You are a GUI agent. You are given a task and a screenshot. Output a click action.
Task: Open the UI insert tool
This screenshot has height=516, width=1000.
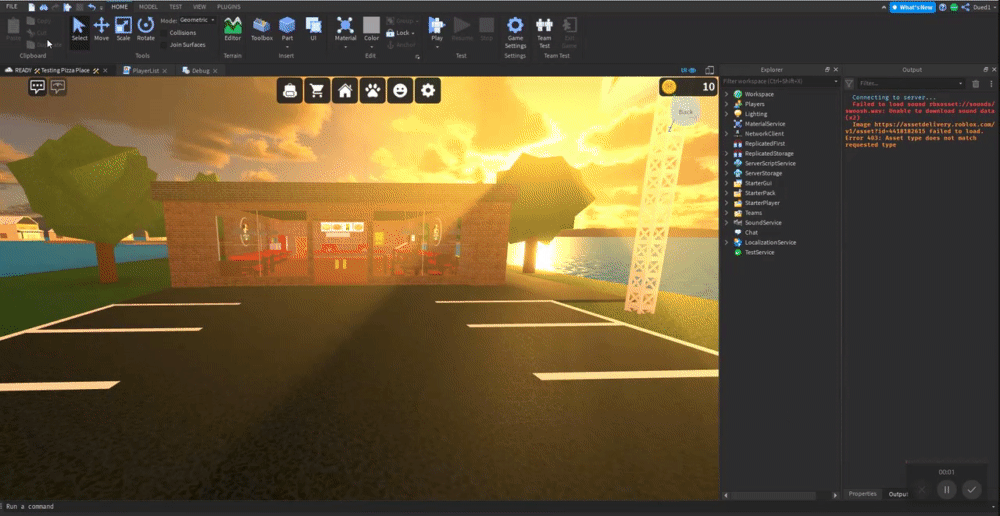(x=313, y=29)
